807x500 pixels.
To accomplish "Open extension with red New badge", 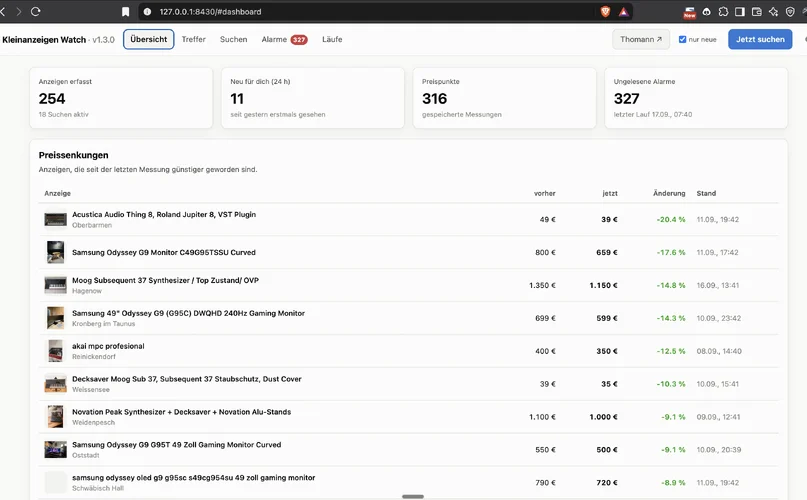I will [x=690, y=12].
